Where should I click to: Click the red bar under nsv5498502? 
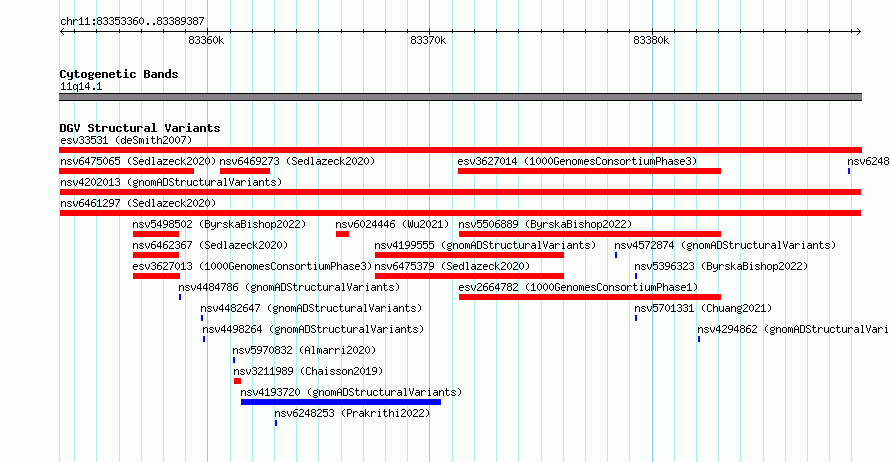click(156, 234)
